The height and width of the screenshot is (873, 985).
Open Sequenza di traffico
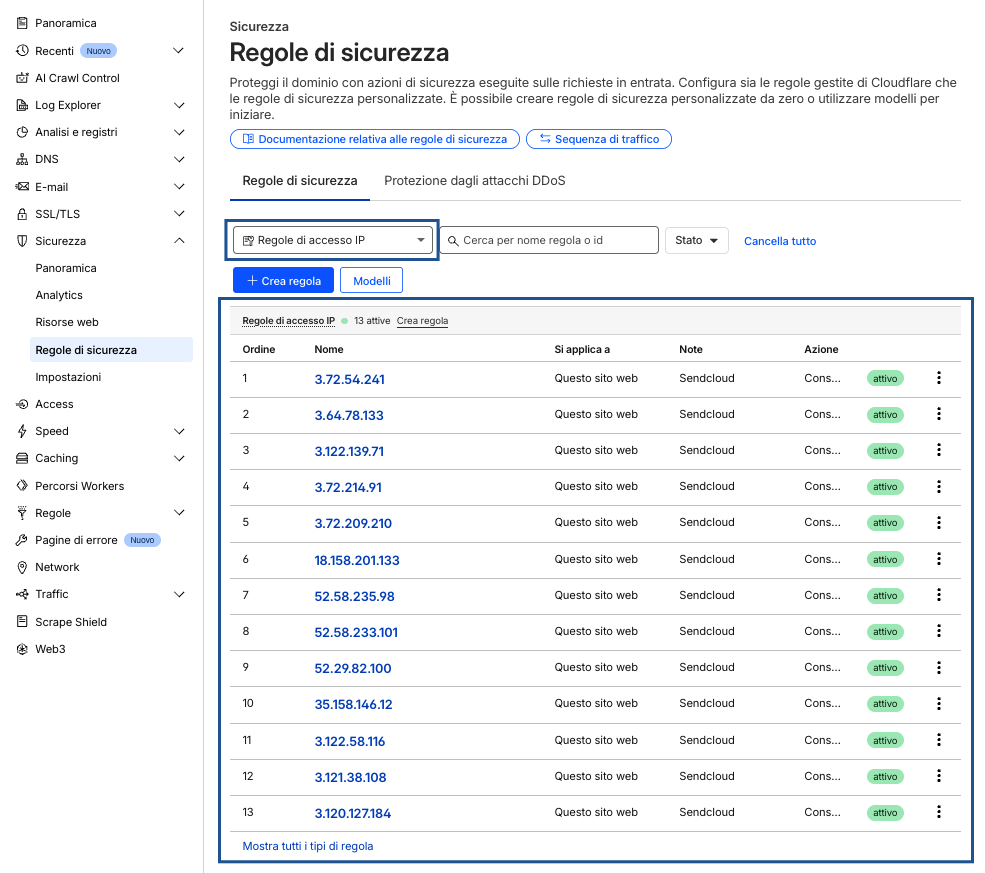(599, 139)
